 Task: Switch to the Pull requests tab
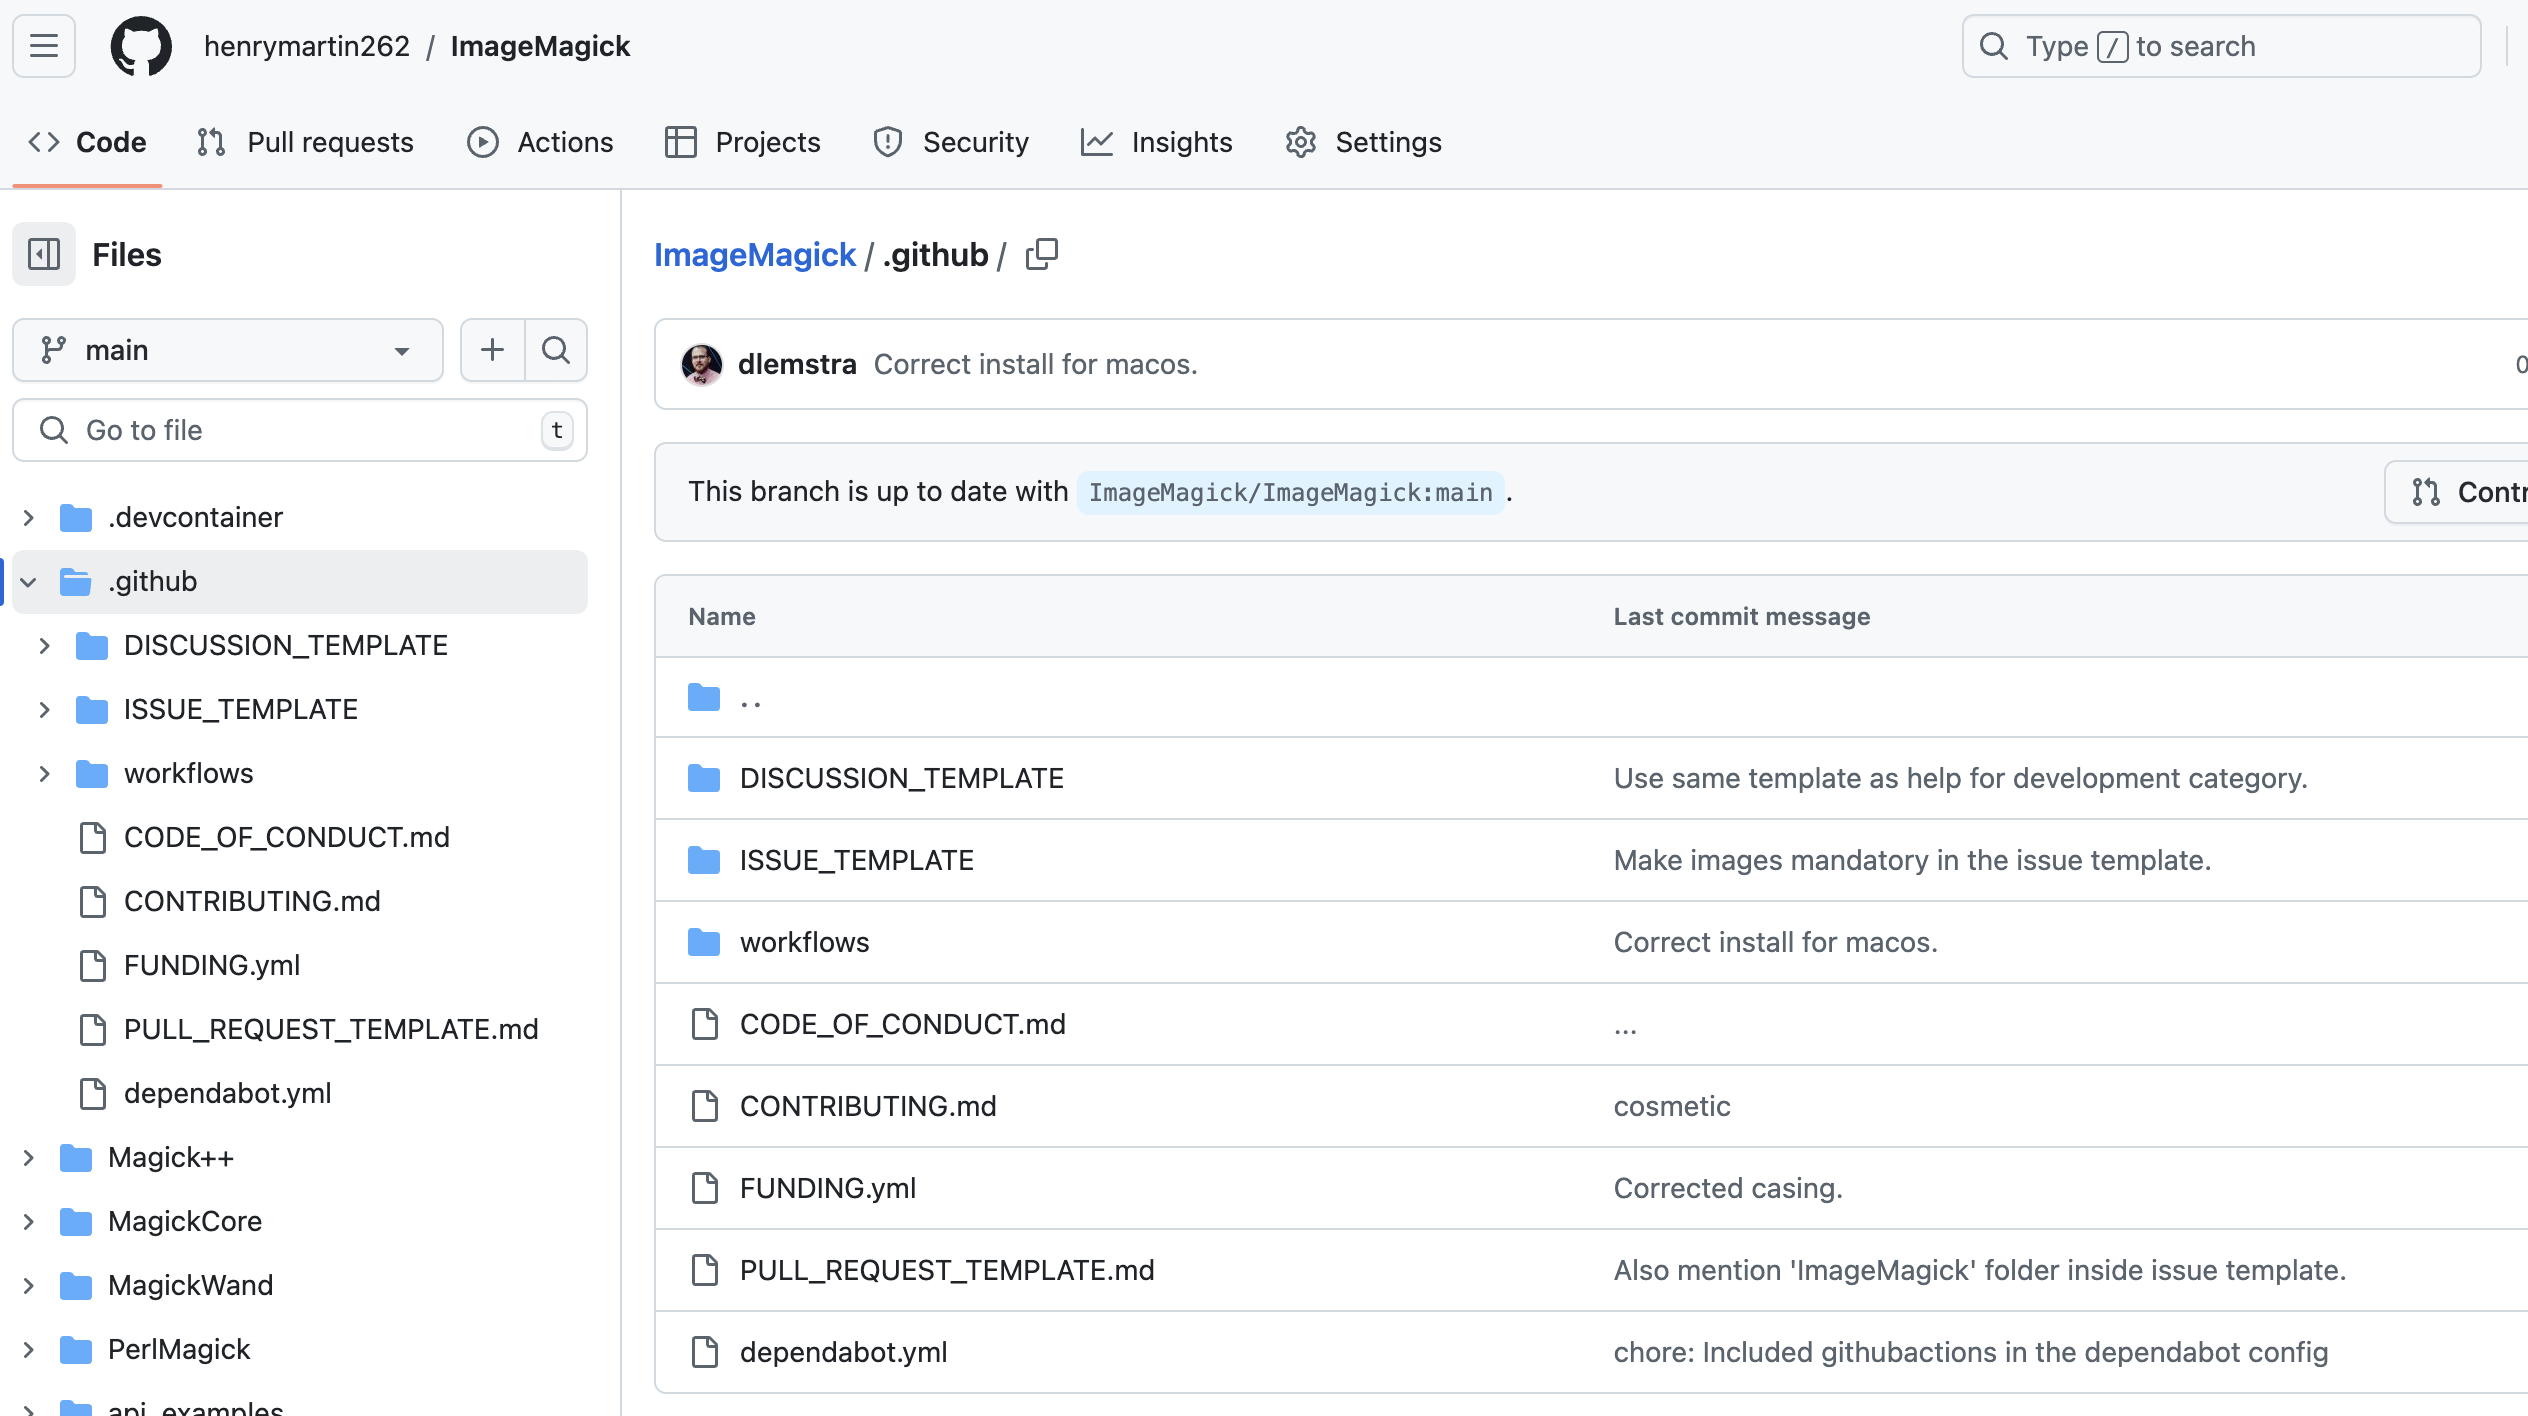306,142
